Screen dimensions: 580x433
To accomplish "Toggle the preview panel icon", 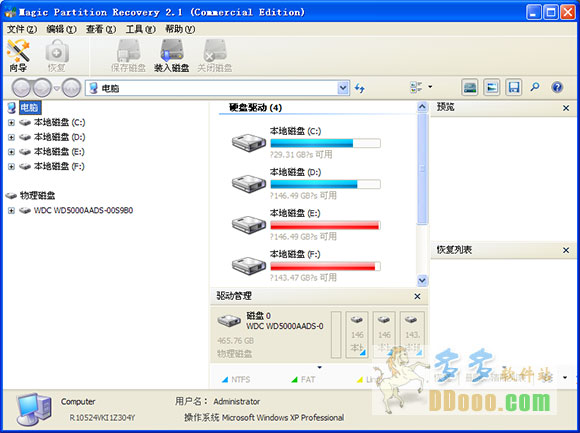I will click(x=492, y=88).
